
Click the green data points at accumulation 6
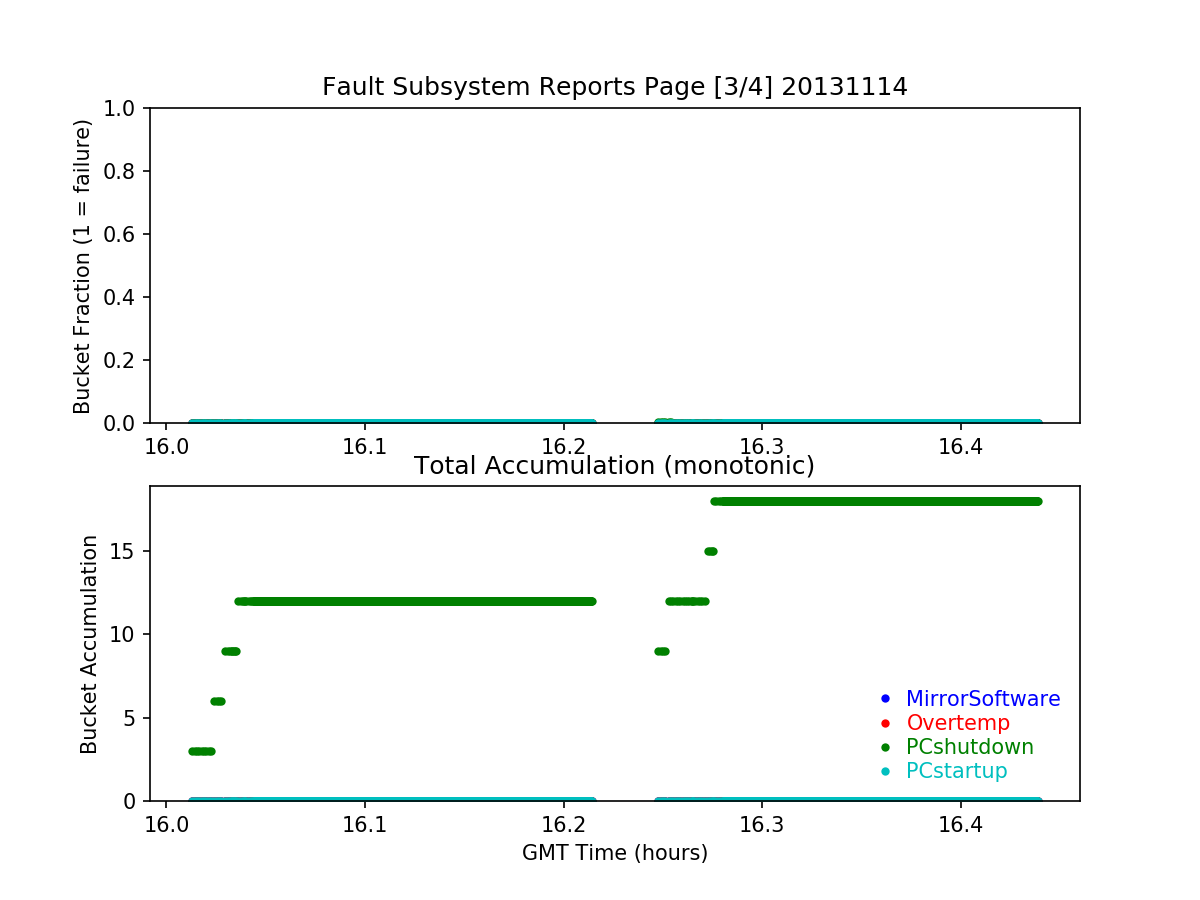[218, 701]
